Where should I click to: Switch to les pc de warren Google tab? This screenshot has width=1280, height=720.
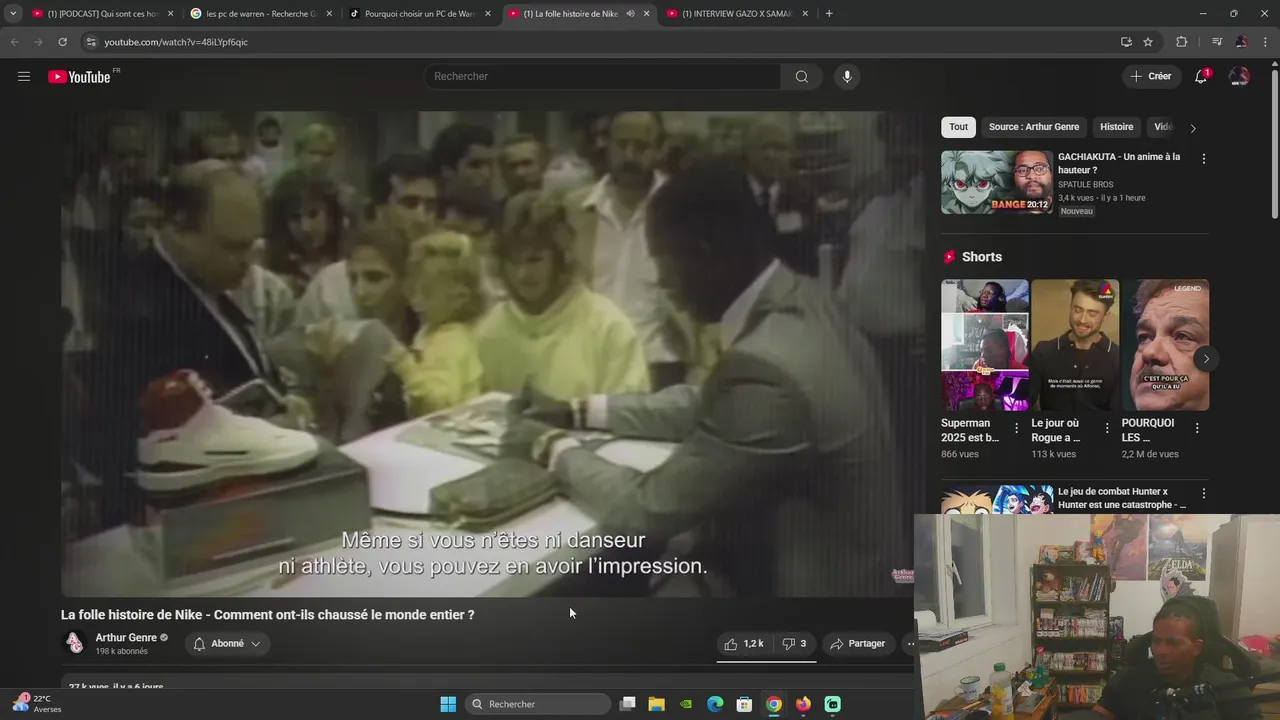[x=260, y=14]
